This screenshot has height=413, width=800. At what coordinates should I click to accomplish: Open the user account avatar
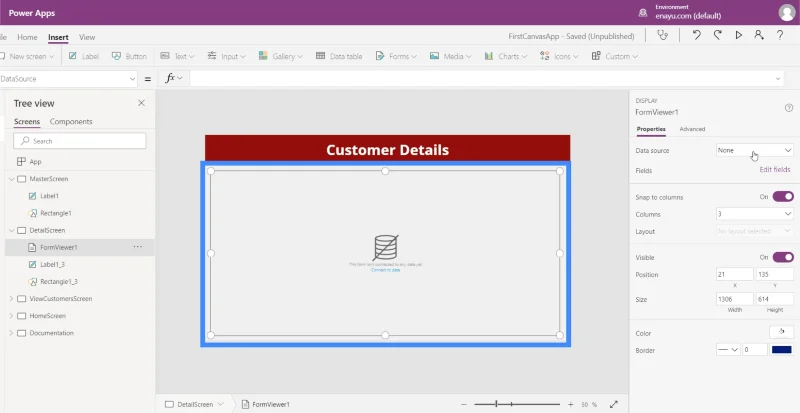pos(787,13)
